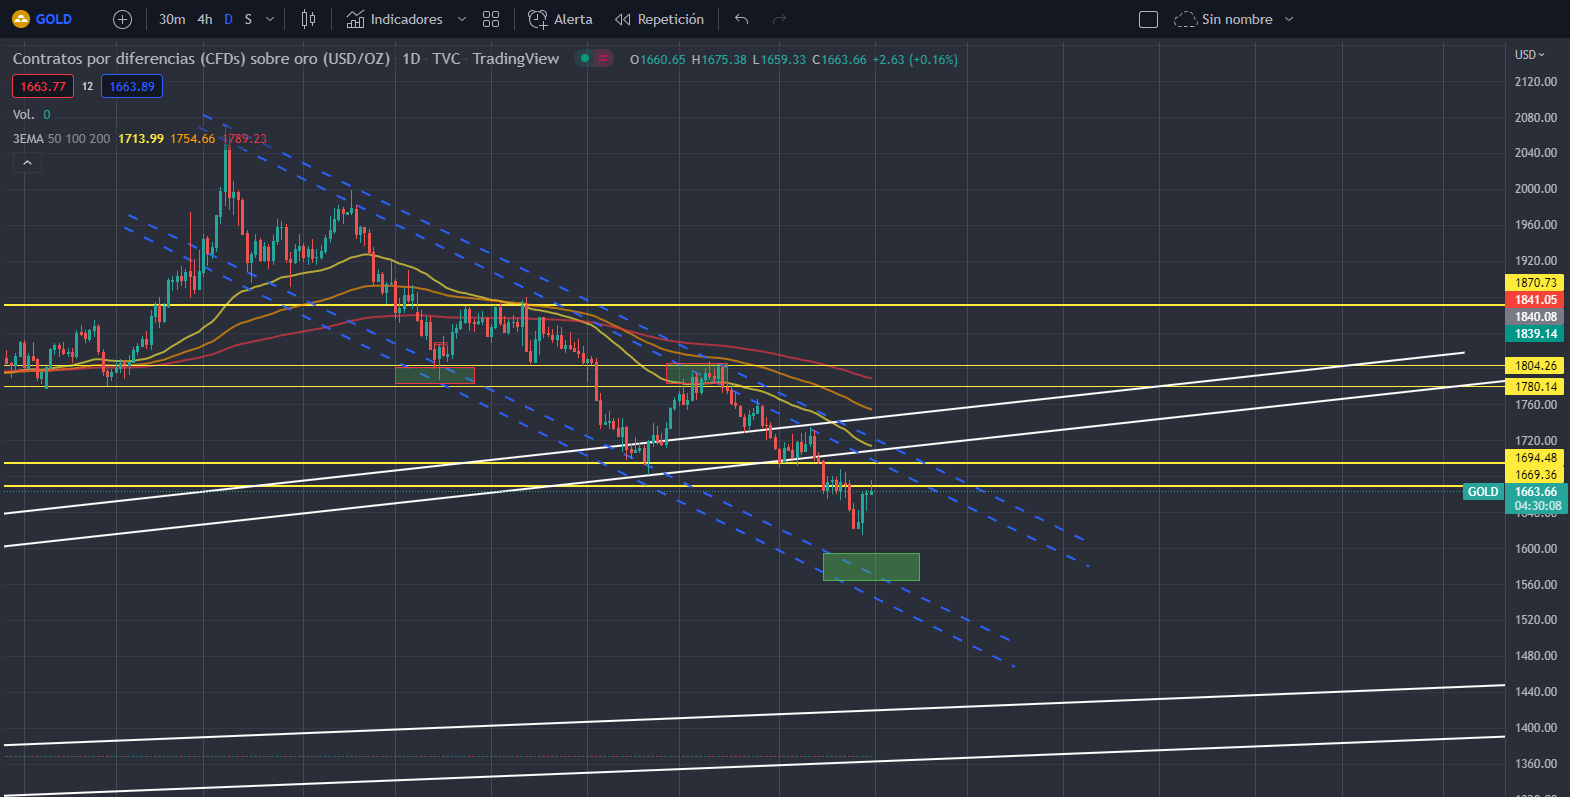Click the 3EMA indicator legend label

[28, 139]
